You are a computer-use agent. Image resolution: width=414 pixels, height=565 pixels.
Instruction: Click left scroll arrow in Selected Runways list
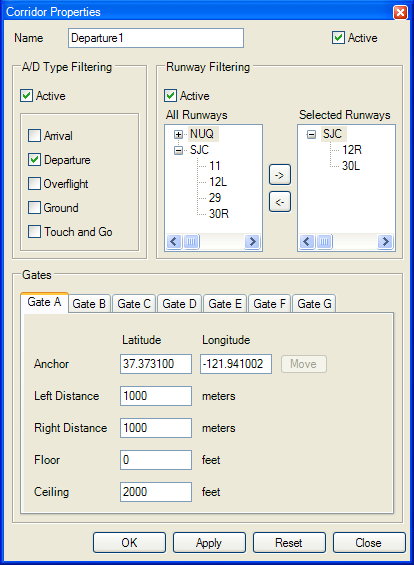click(307, 241)
